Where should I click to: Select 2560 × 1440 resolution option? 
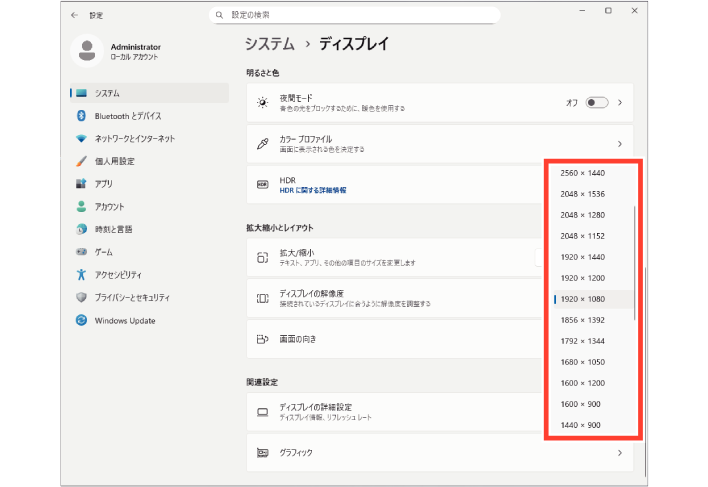583,173
